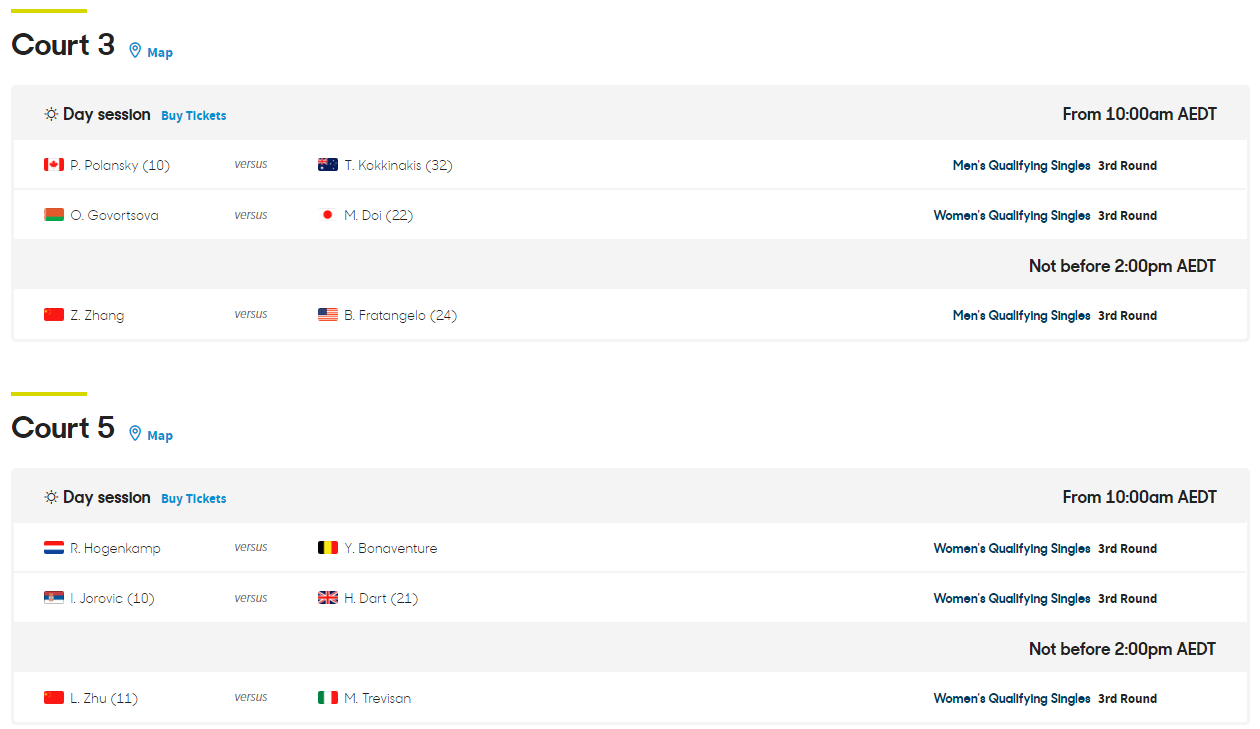Click the British flag next to H. Dart
The width and height of the screenshot is (1260, 729).
click(x=328, y=598)
